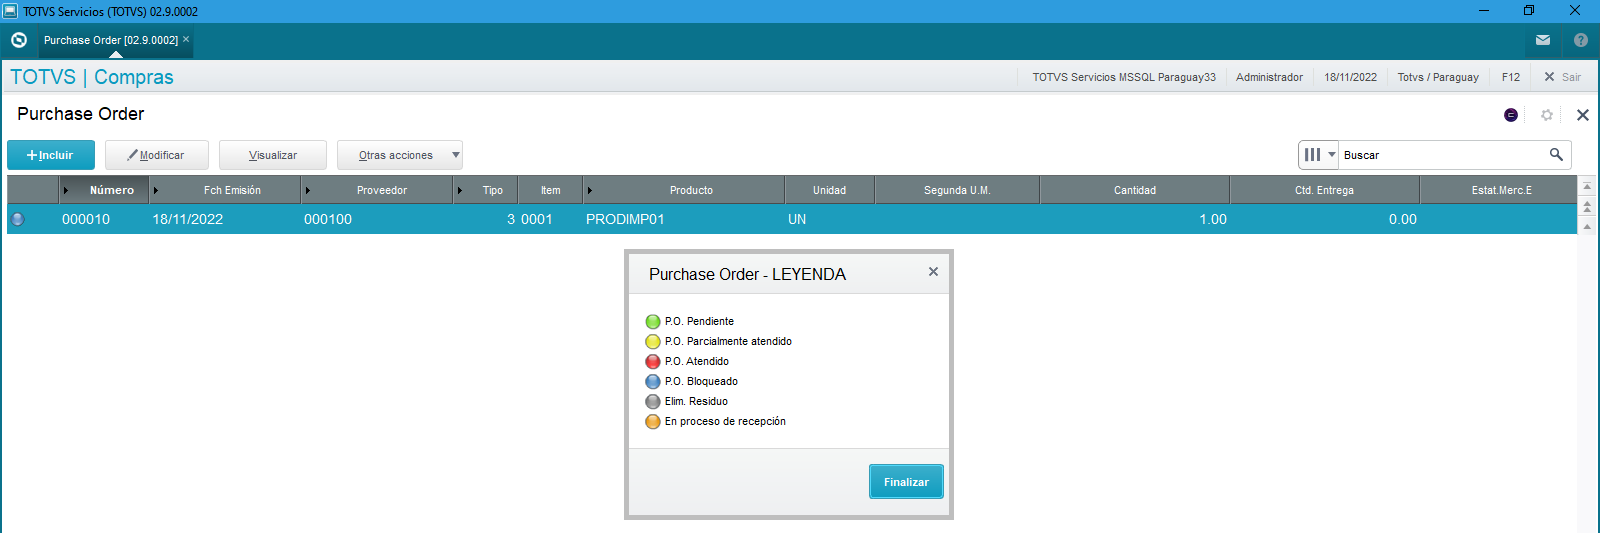Click the Finalizar button
The image size is (1600, 533).
point(906,481)
